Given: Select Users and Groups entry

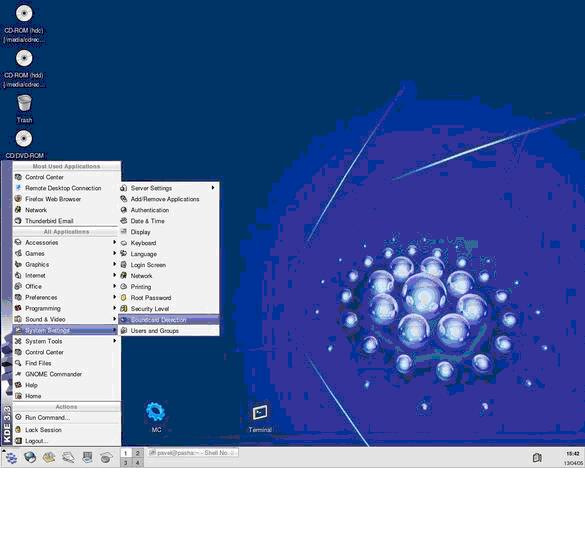Looking at the screenshot, I should click(x=169, y=331).
